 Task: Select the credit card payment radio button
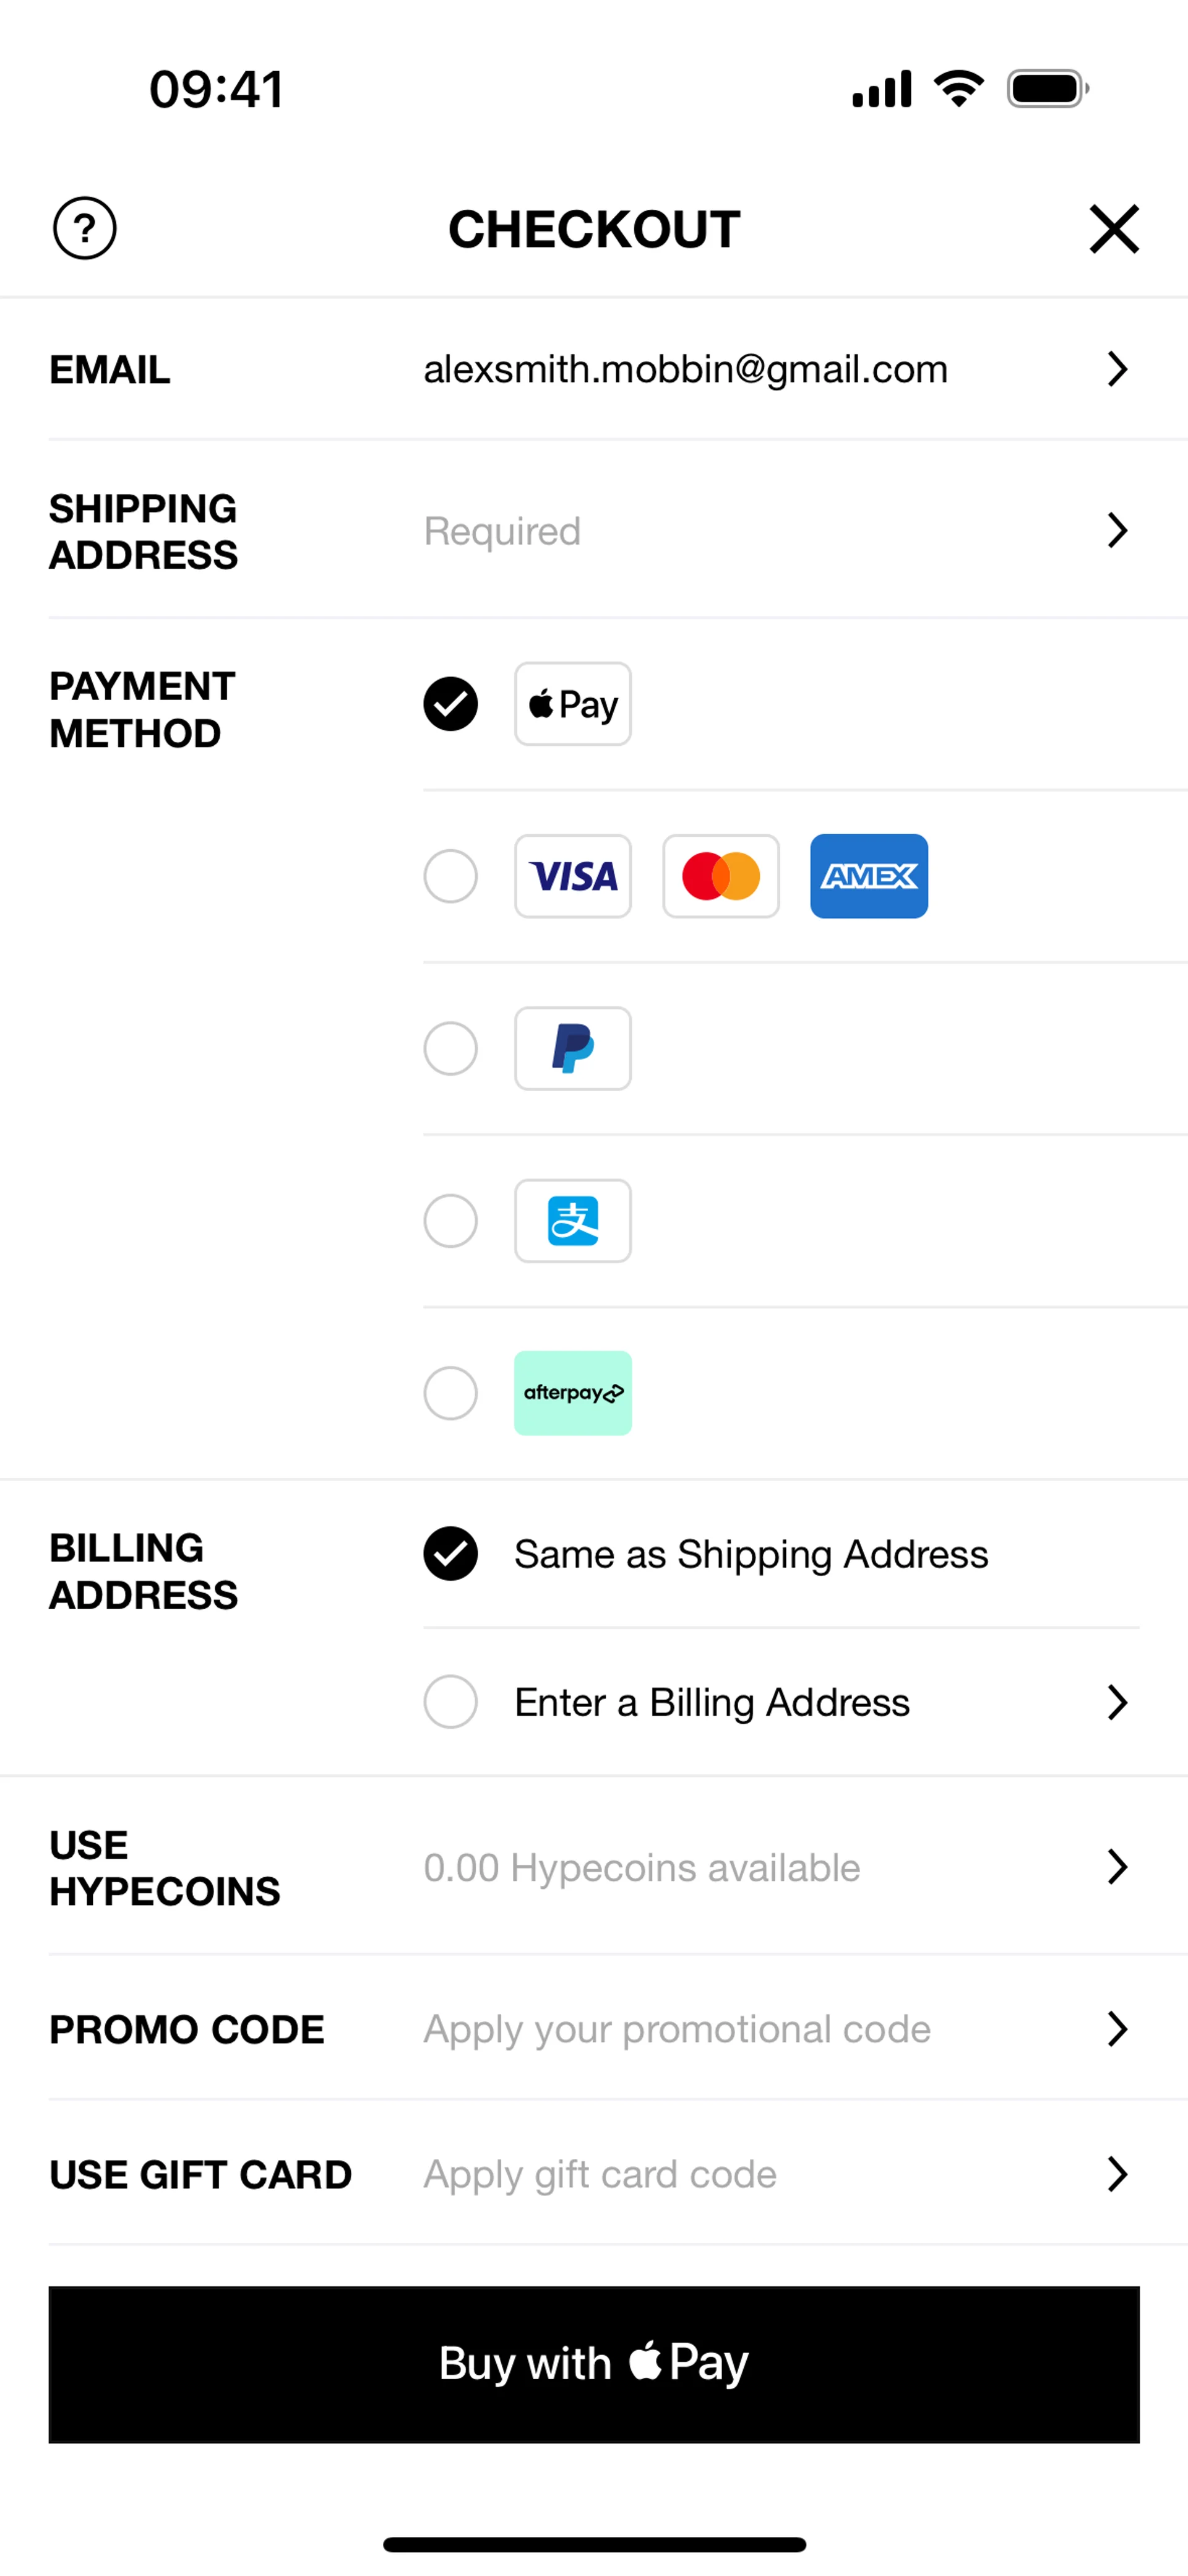click(x=450, y=876)
